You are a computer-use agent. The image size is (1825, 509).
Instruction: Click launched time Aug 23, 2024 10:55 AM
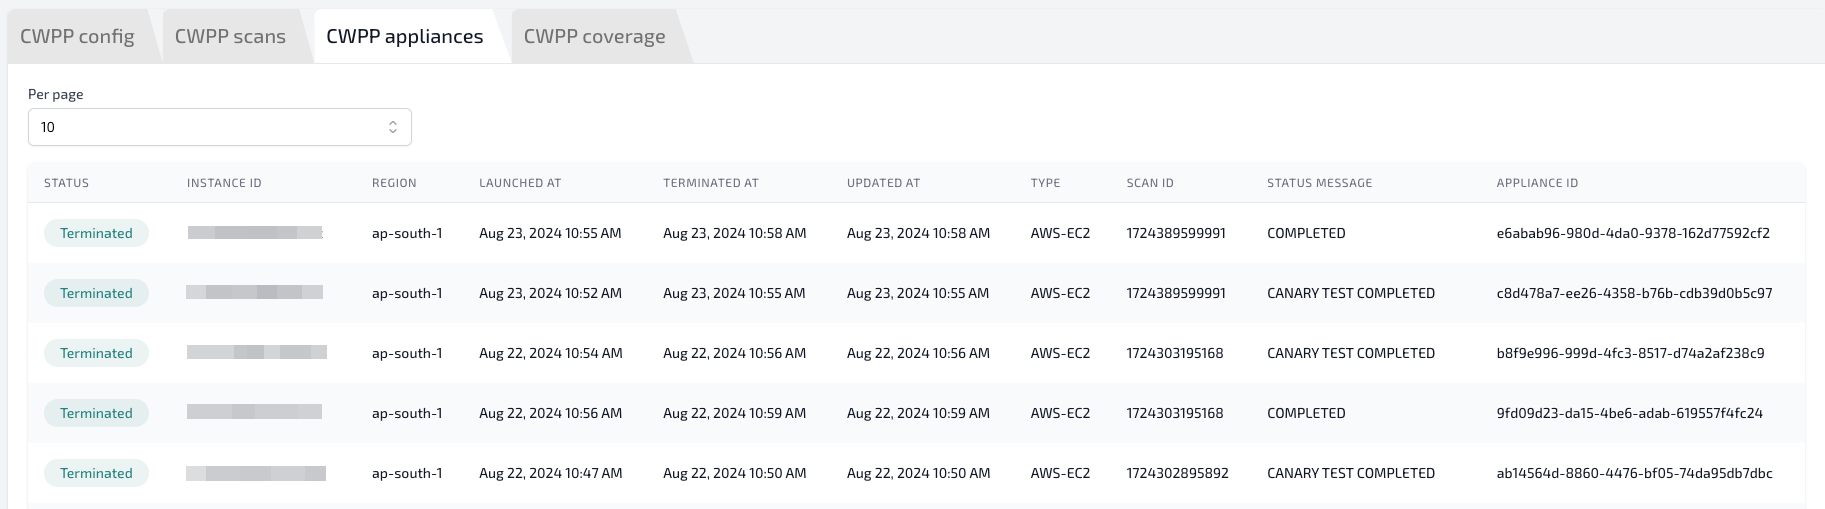click(x=550, y=233)
